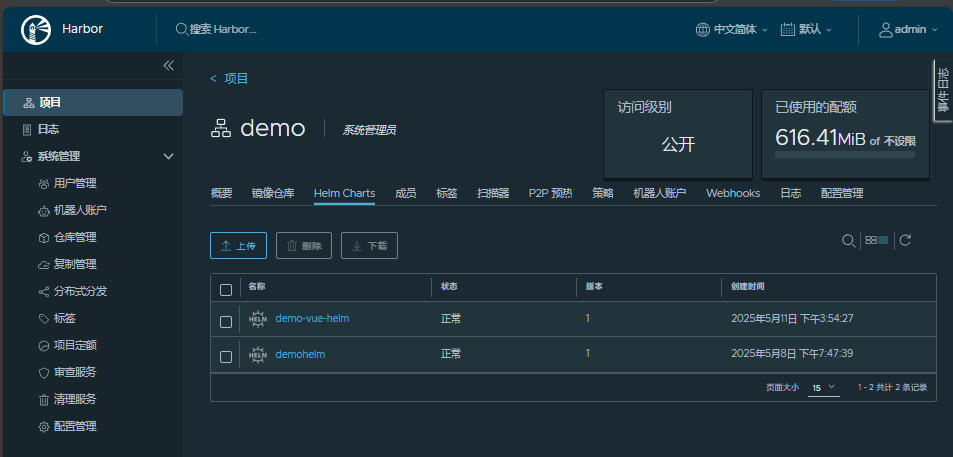Image resolution: width=953 pixels, height=457 pixels.
Task: Click timestamp 2025年5月11日 下午3:54:27
Action: pyautogui.click(x=792, y=318)
